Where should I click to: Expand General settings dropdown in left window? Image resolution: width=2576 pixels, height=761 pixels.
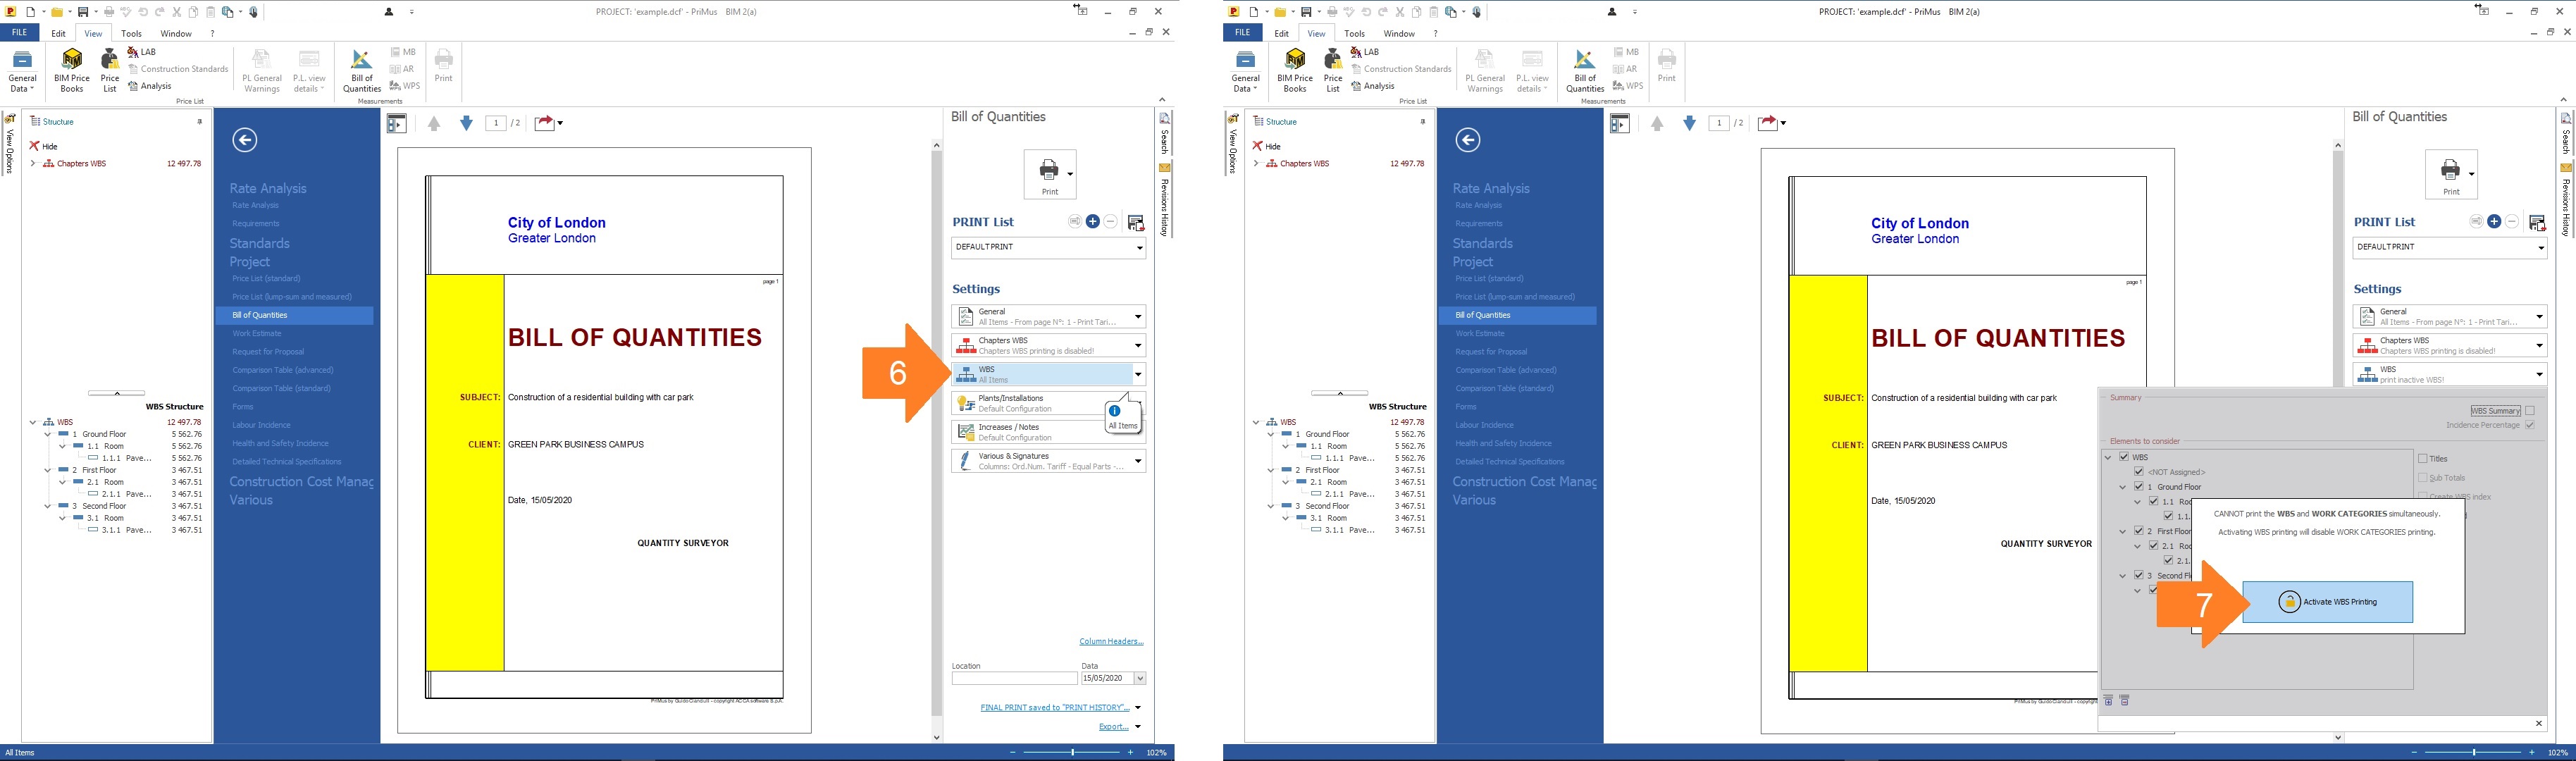click(x=1138, y=317)
